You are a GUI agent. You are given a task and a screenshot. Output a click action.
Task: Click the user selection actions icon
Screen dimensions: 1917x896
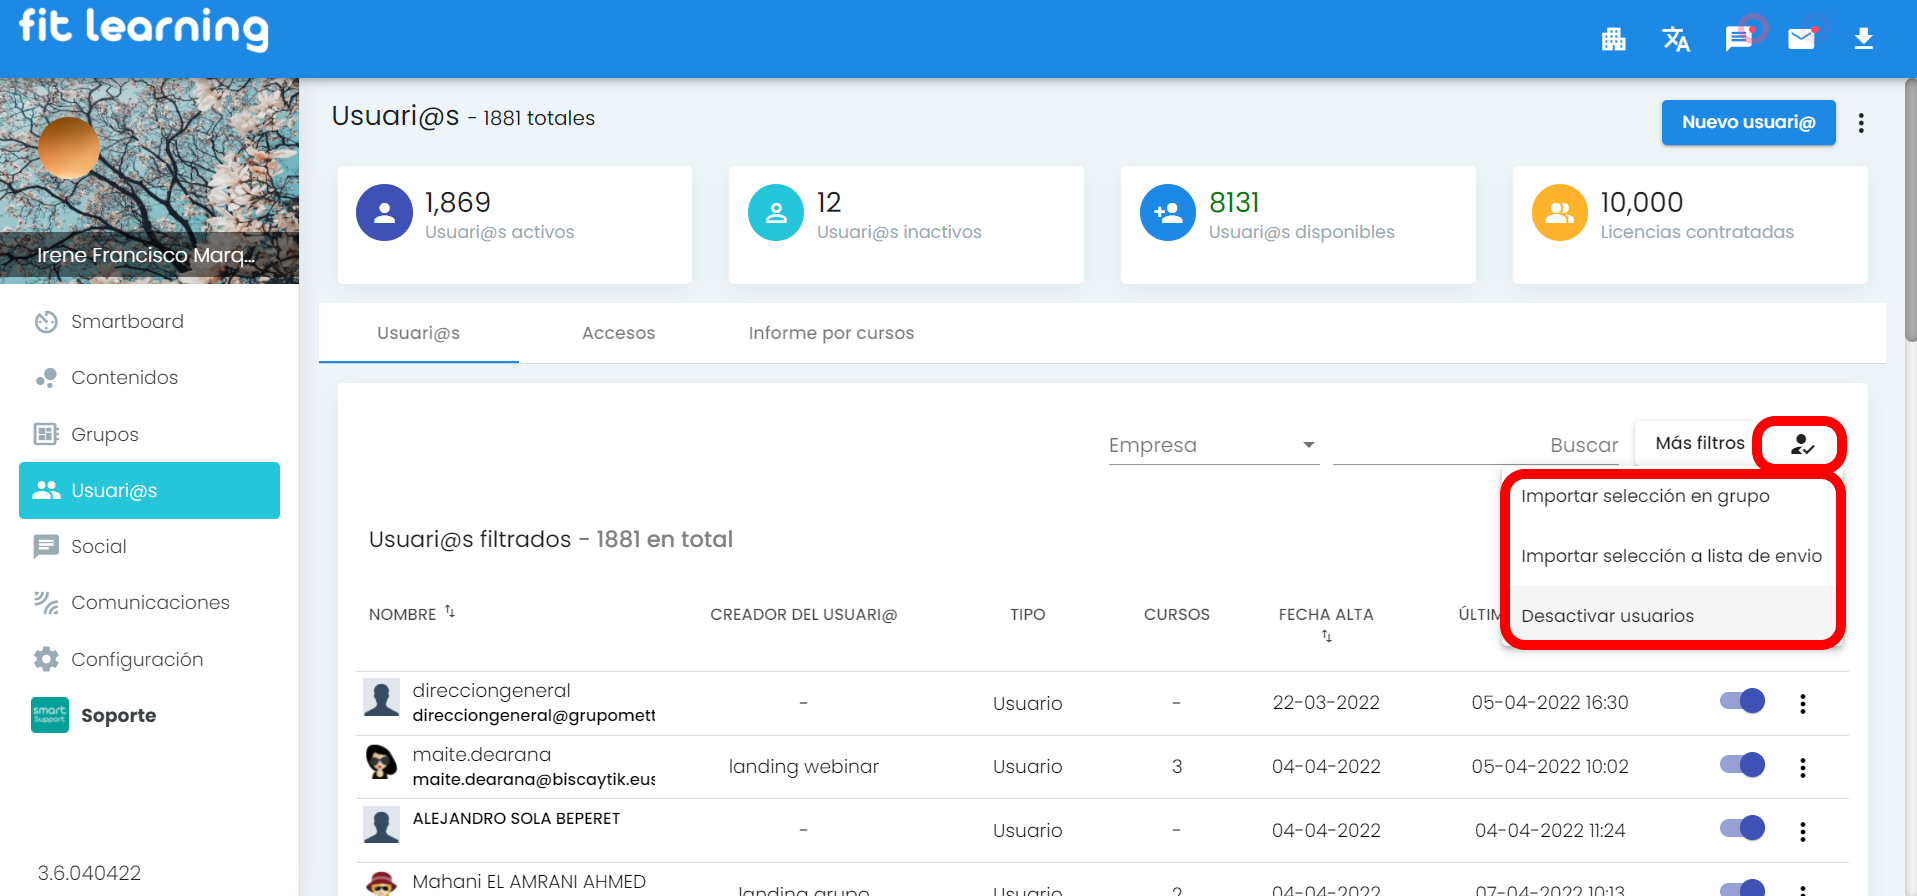tap(1801, 445)
